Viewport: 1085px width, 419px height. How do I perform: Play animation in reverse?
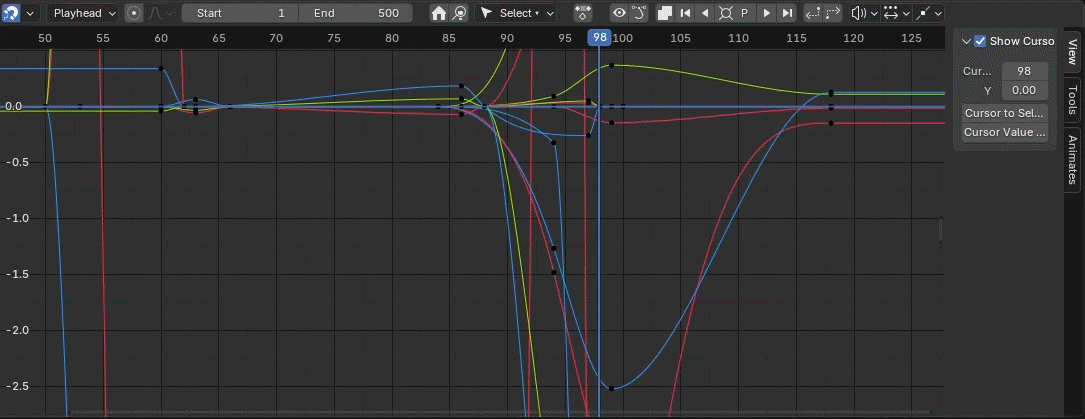click(x=705, y=13)
